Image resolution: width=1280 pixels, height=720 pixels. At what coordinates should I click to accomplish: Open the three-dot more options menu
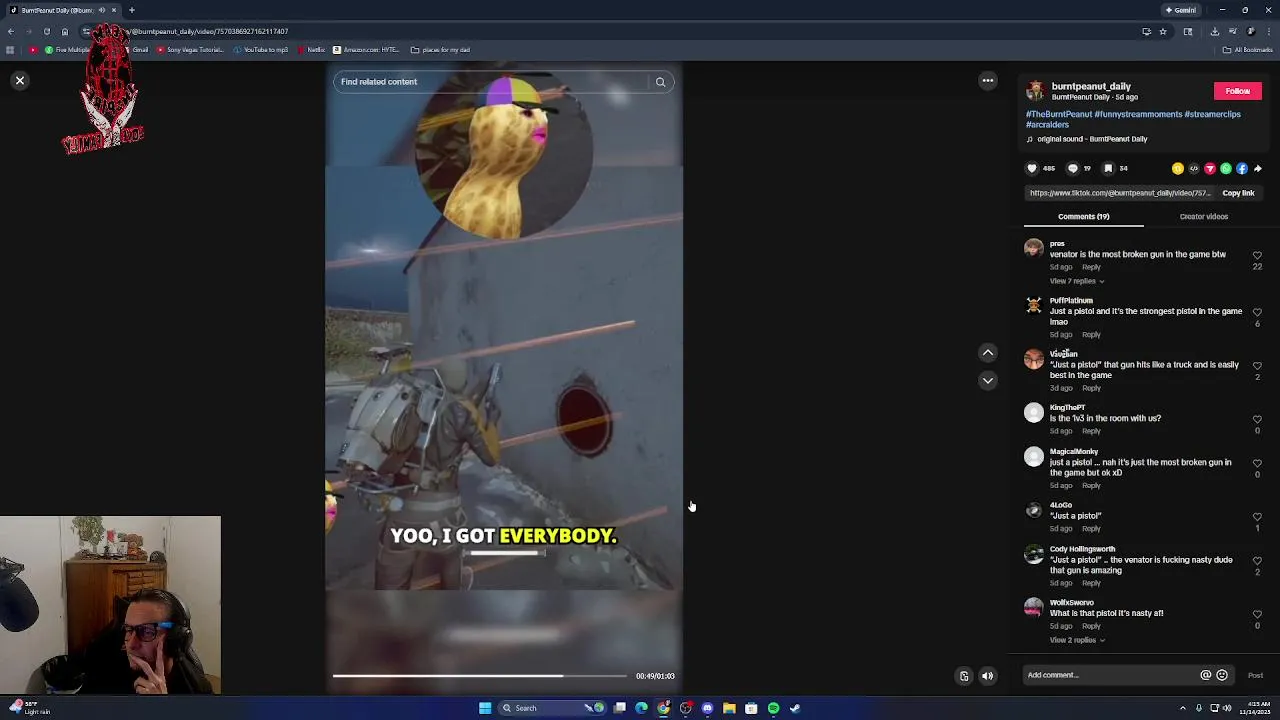click(987, 80)
